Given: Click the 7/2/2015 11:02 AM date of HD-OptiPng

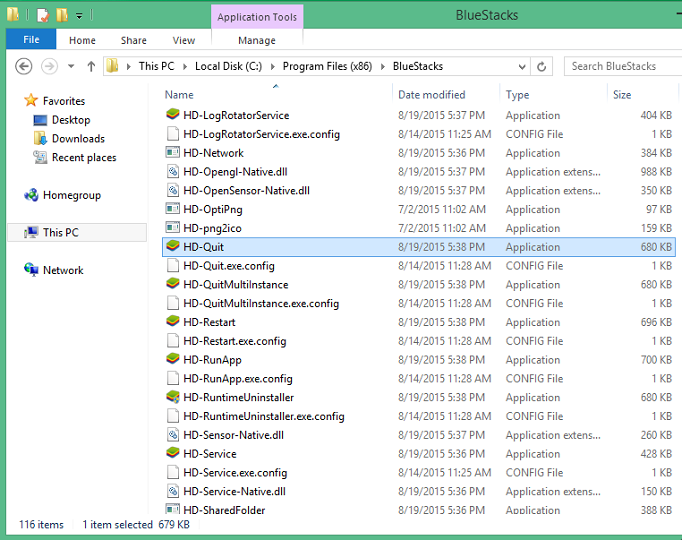Looking at the screenshot, I should pos(441,209).
